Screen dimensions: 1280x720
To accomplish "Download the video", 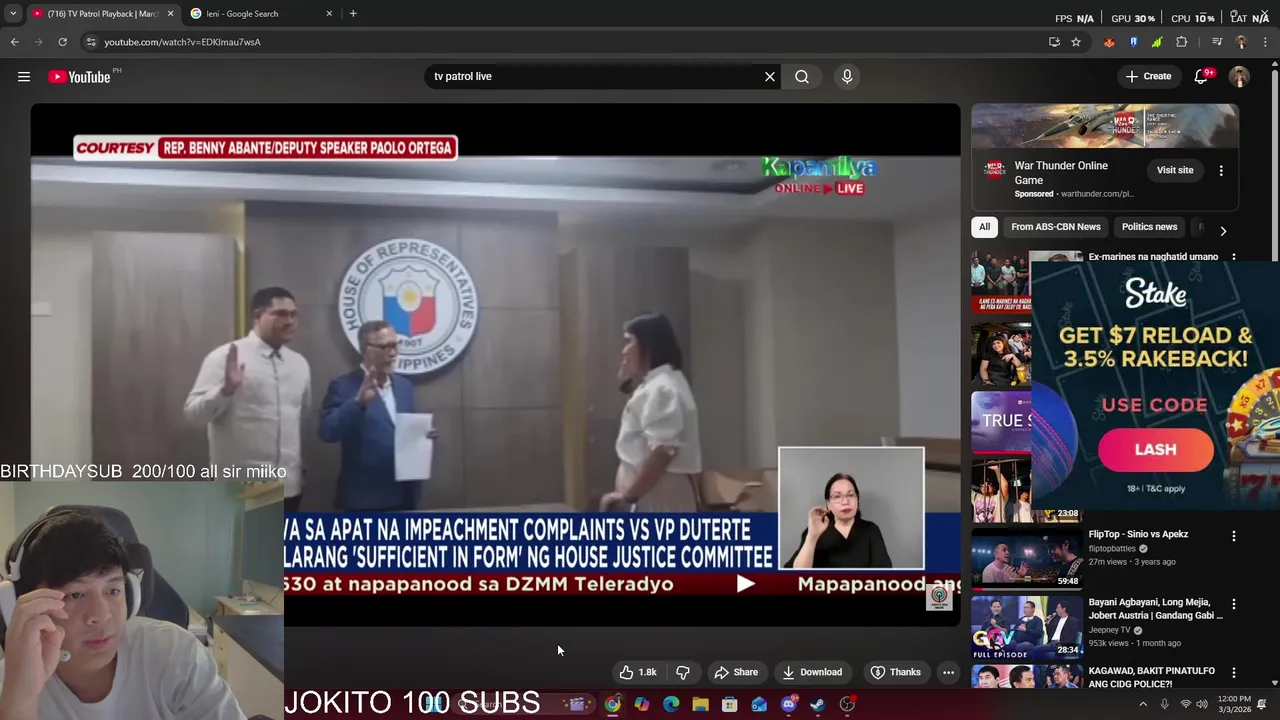I will coord(812,672).
